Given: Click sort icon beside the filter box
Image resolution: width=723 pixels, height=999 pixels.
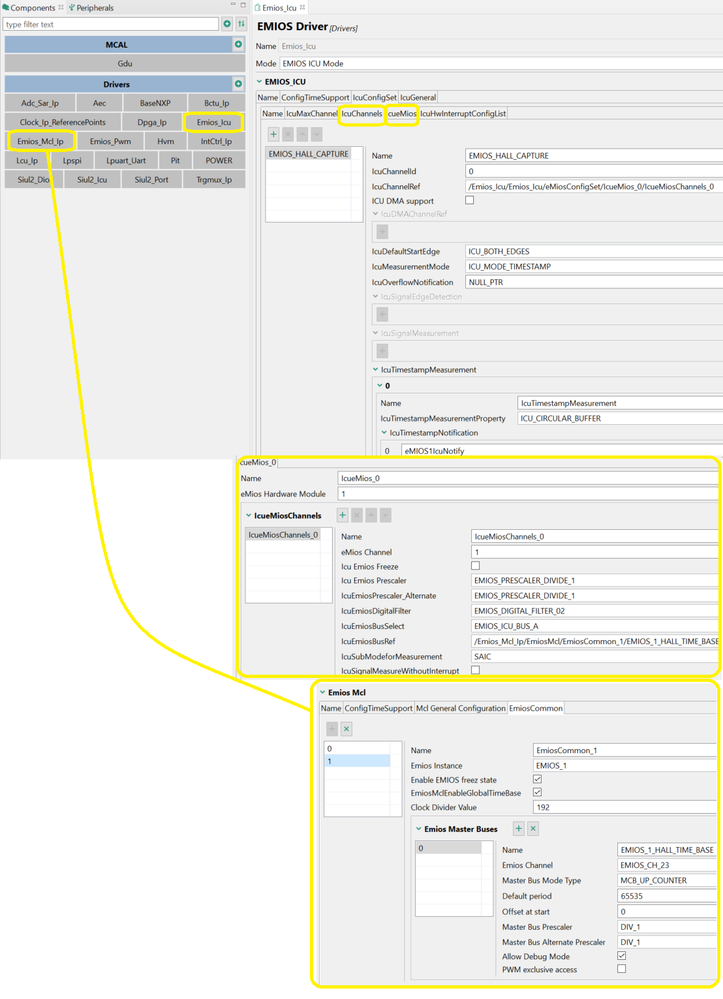Looking at the screenshot, I should (241, 24).
